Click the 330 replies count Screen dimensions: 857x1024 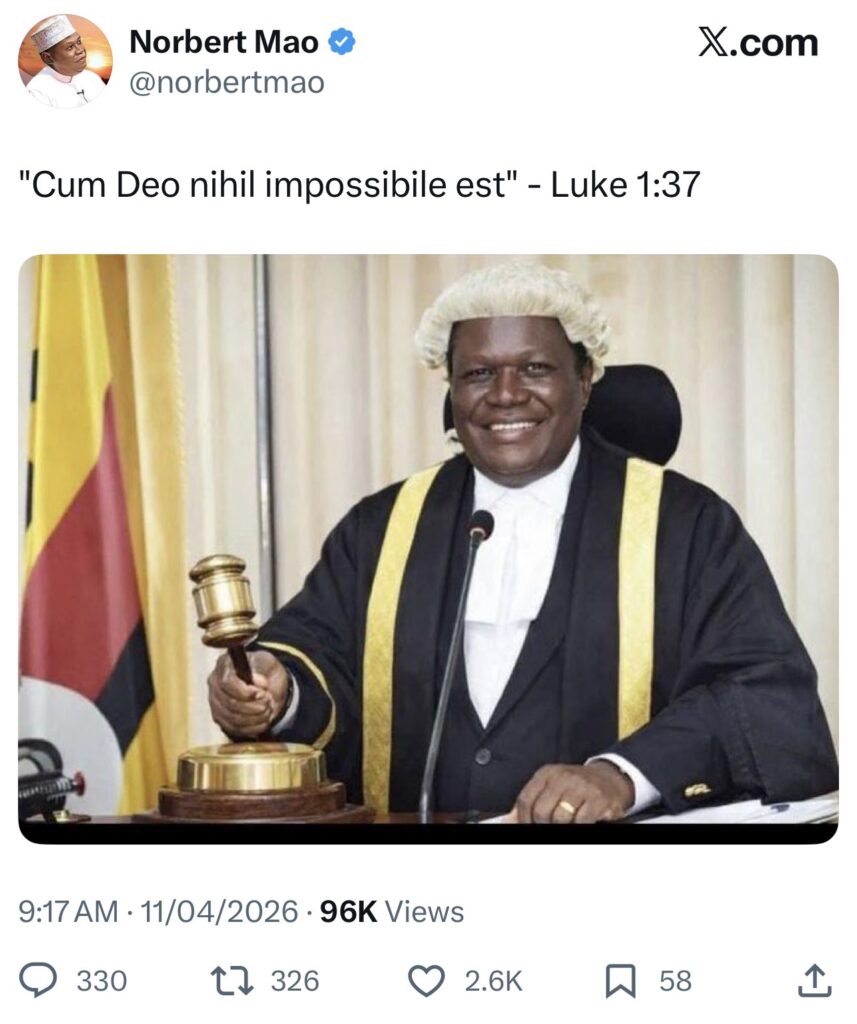102,982
